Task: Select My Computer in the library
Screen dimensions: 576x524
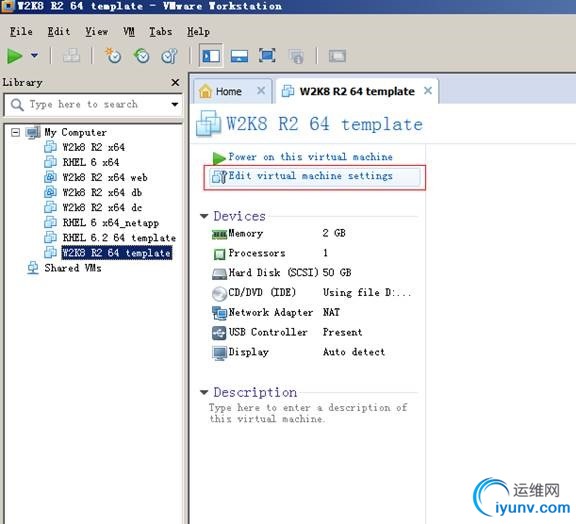Action: pyautogui.click(x=75, y=132)
